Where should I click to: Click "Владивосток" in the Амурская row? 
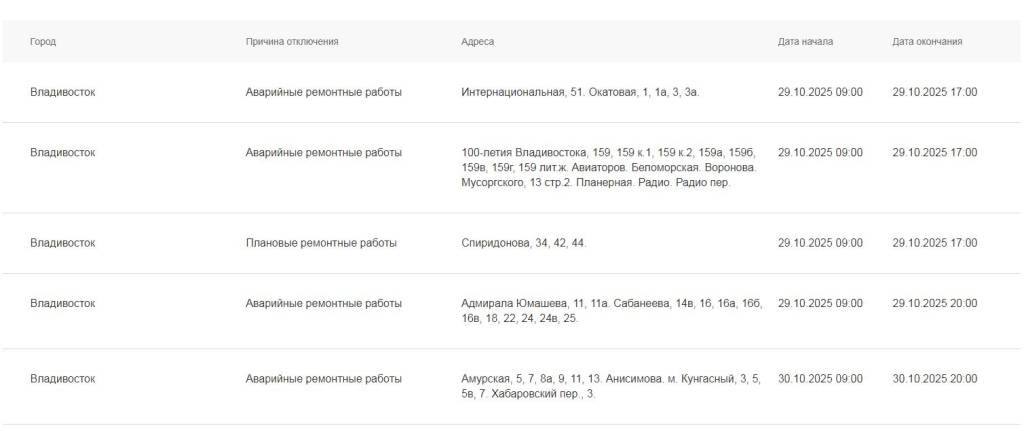(x=63, y=379)
